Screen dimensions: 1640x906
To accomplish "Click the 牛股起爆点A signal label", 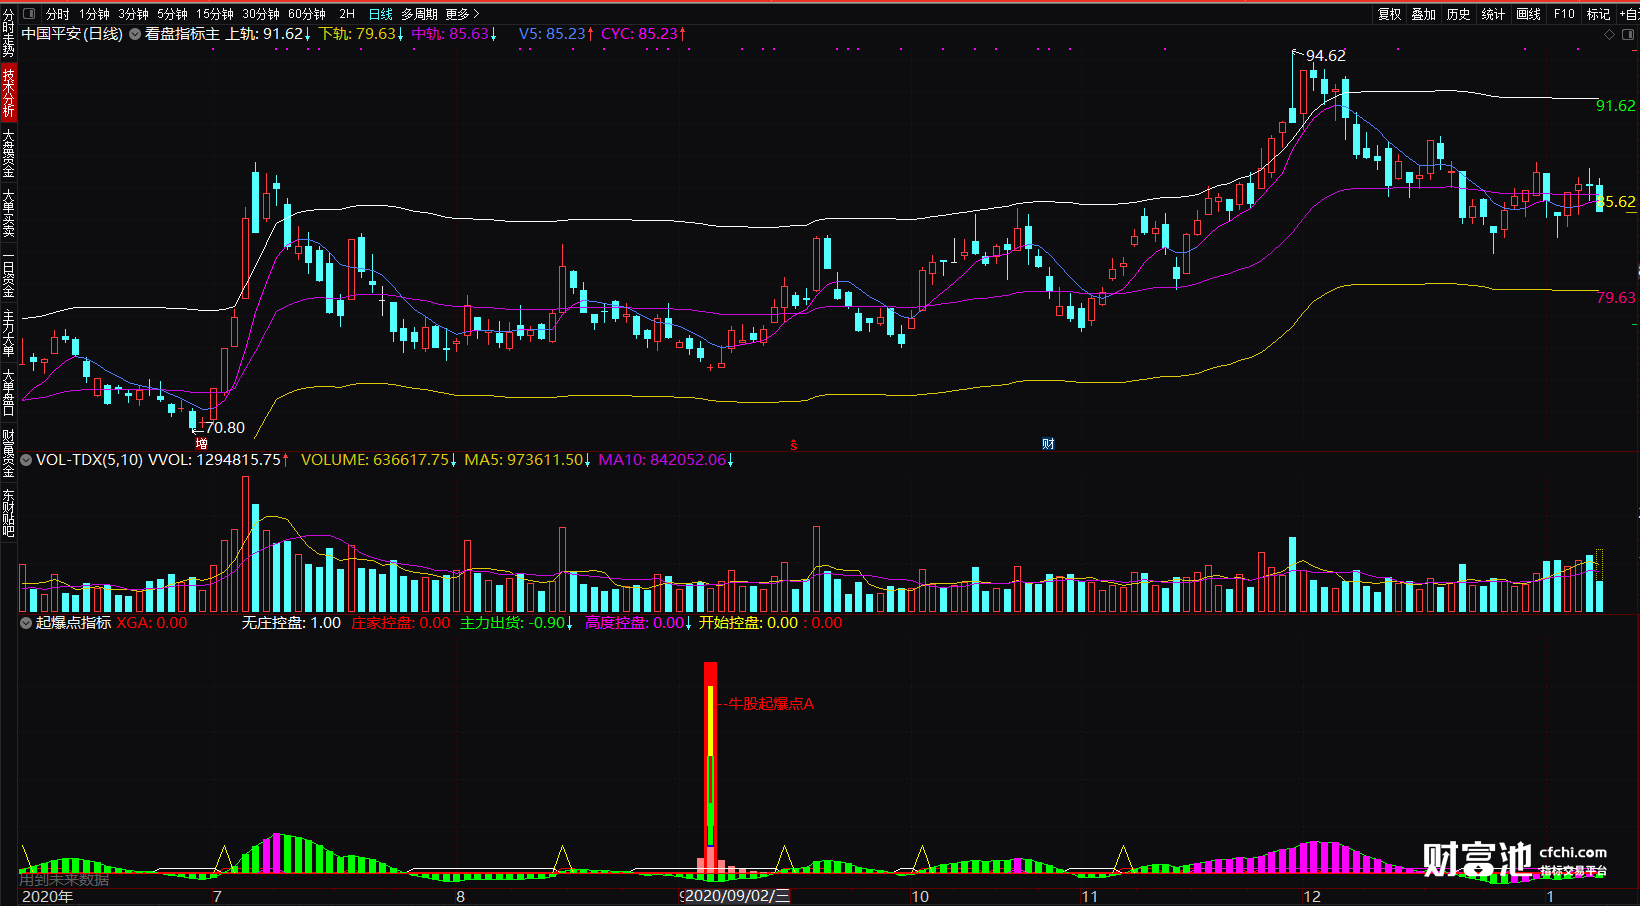I will [x=771, y=704].
